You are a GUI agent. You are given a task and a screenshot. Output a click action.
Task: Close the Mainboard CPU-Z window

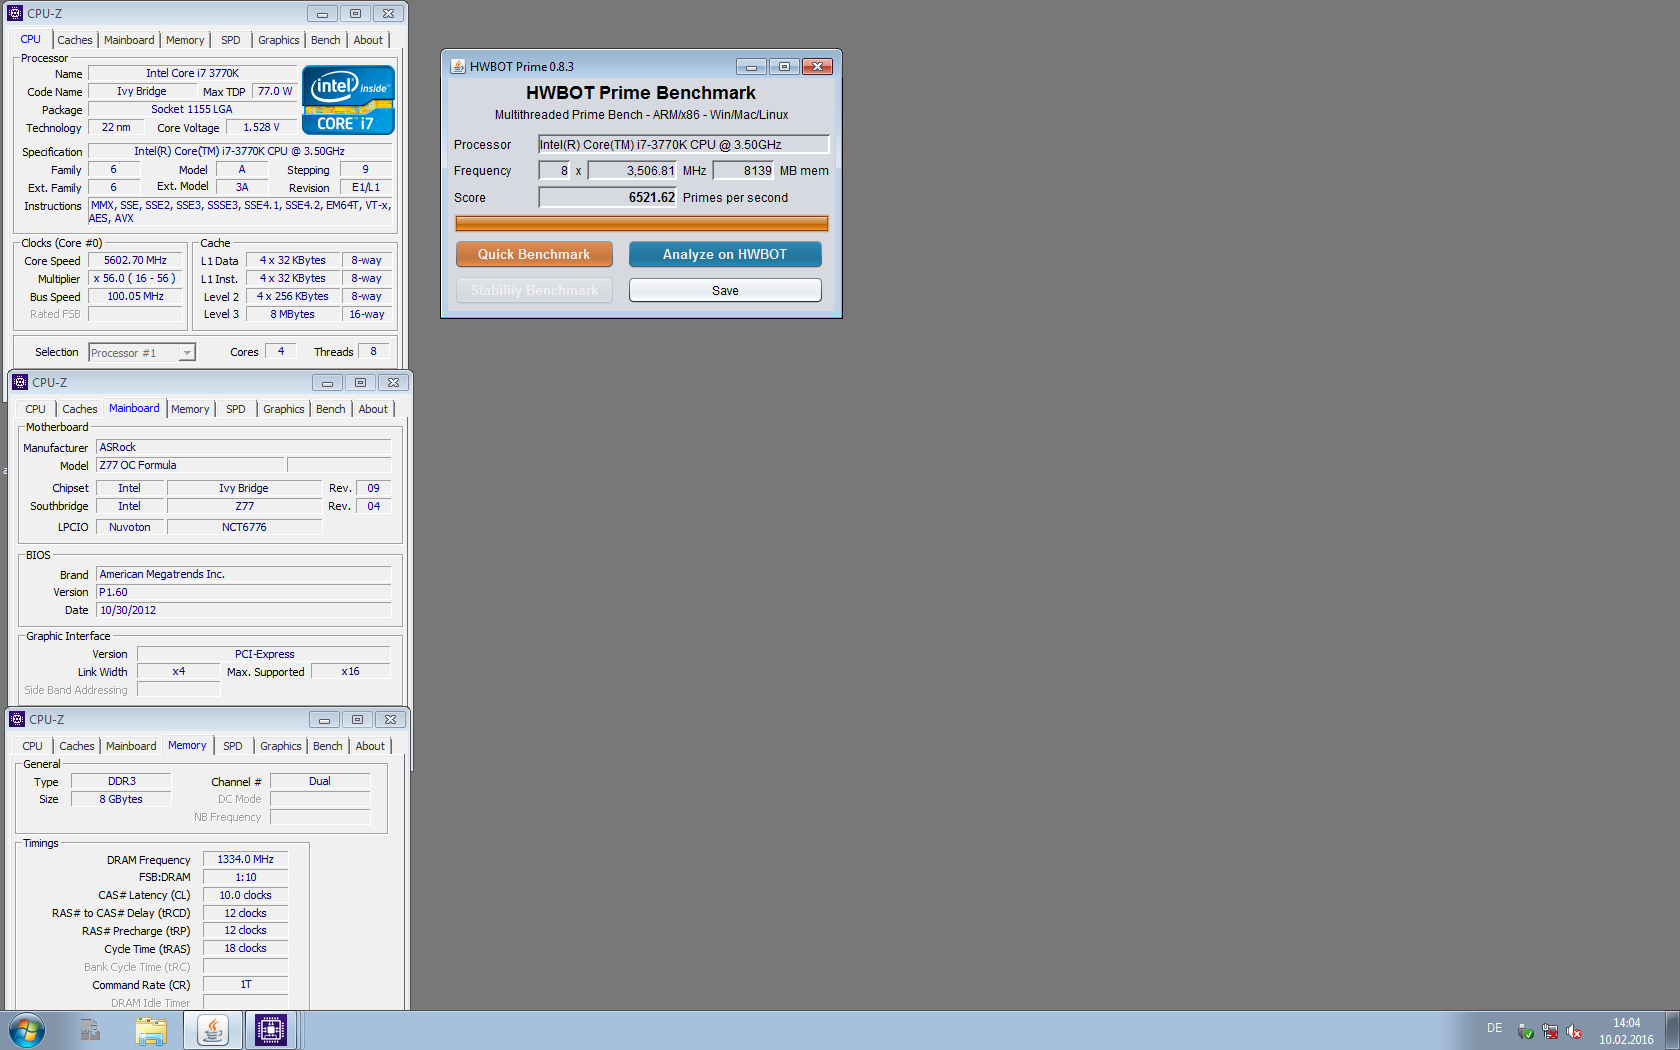394,383
